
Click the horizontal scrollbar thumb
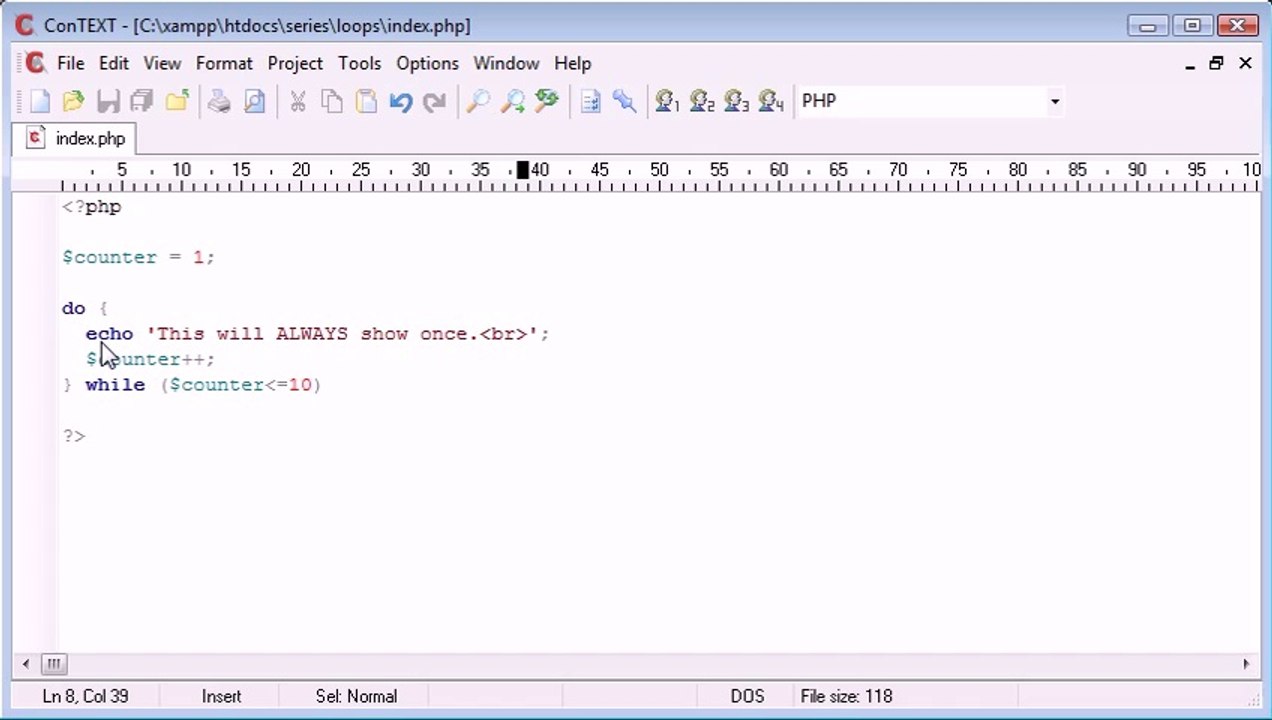tap(54, 663)
